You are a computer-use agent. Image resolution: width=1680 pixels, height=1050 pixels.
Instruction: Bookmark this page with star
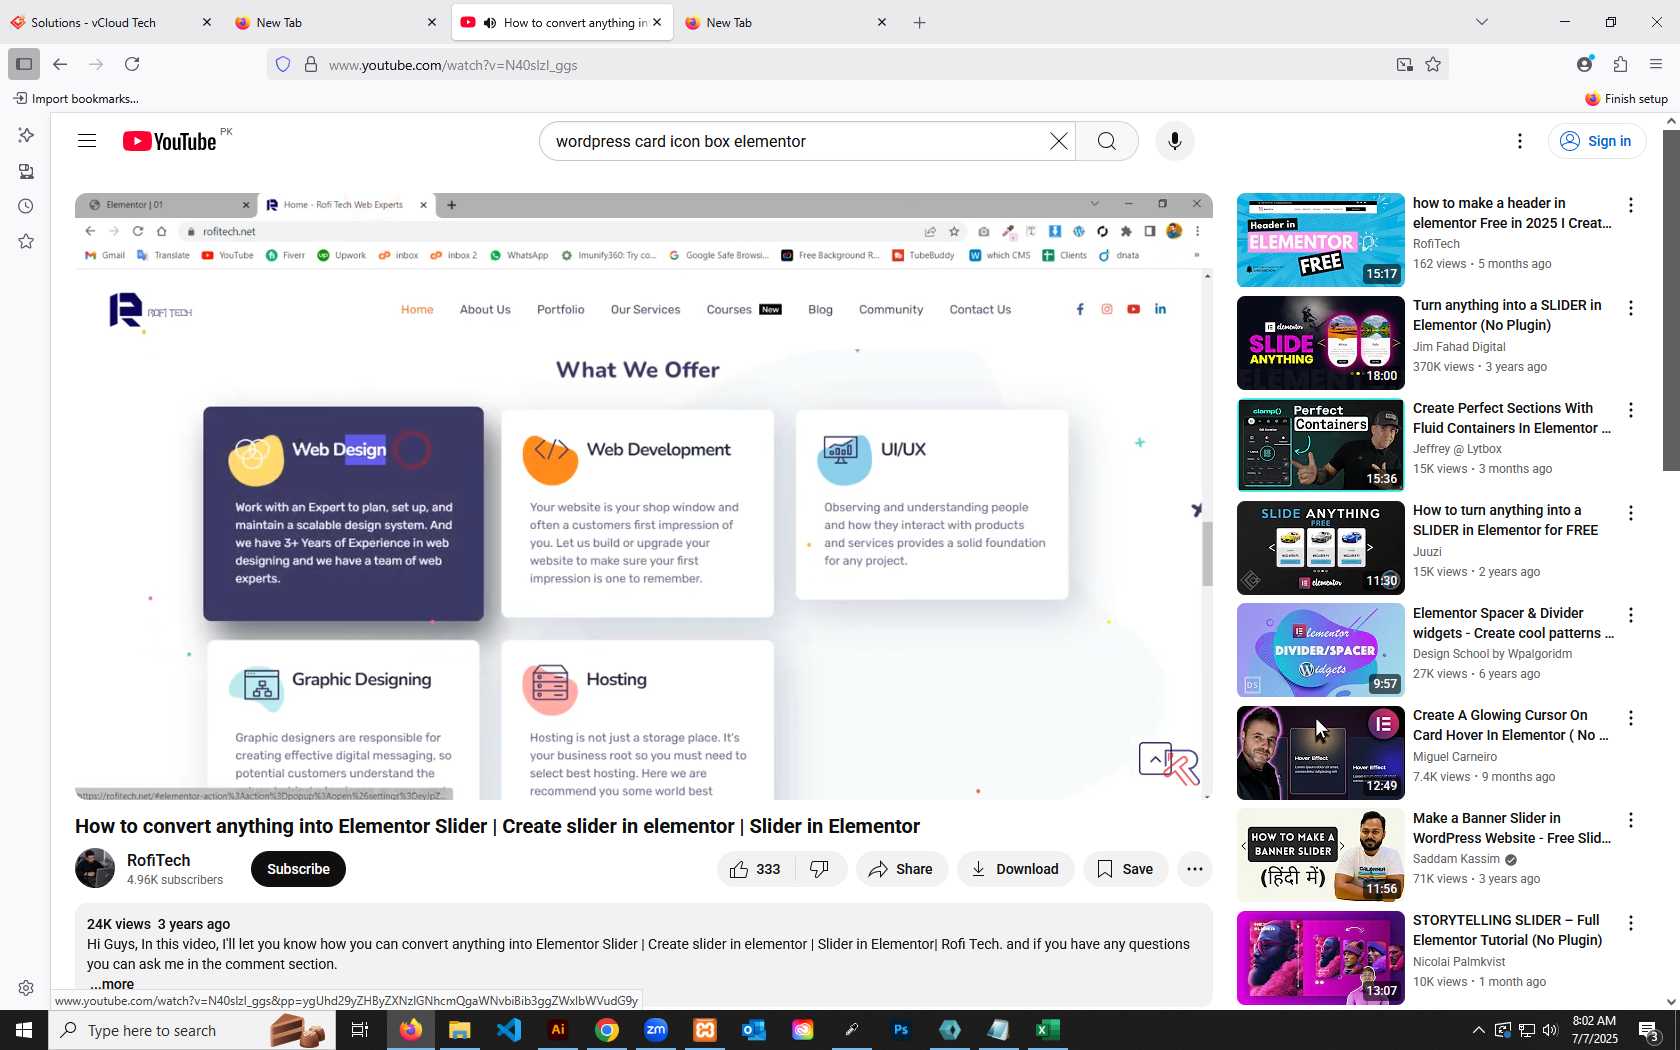[1433, 64]
